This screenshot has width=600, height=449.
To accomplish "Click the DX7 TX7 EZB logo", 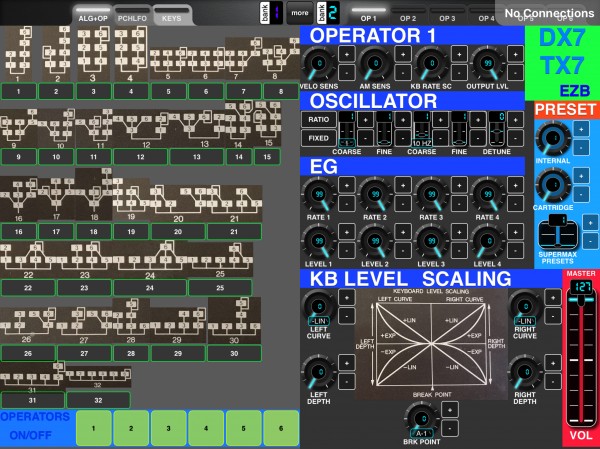I will (562, 63).
